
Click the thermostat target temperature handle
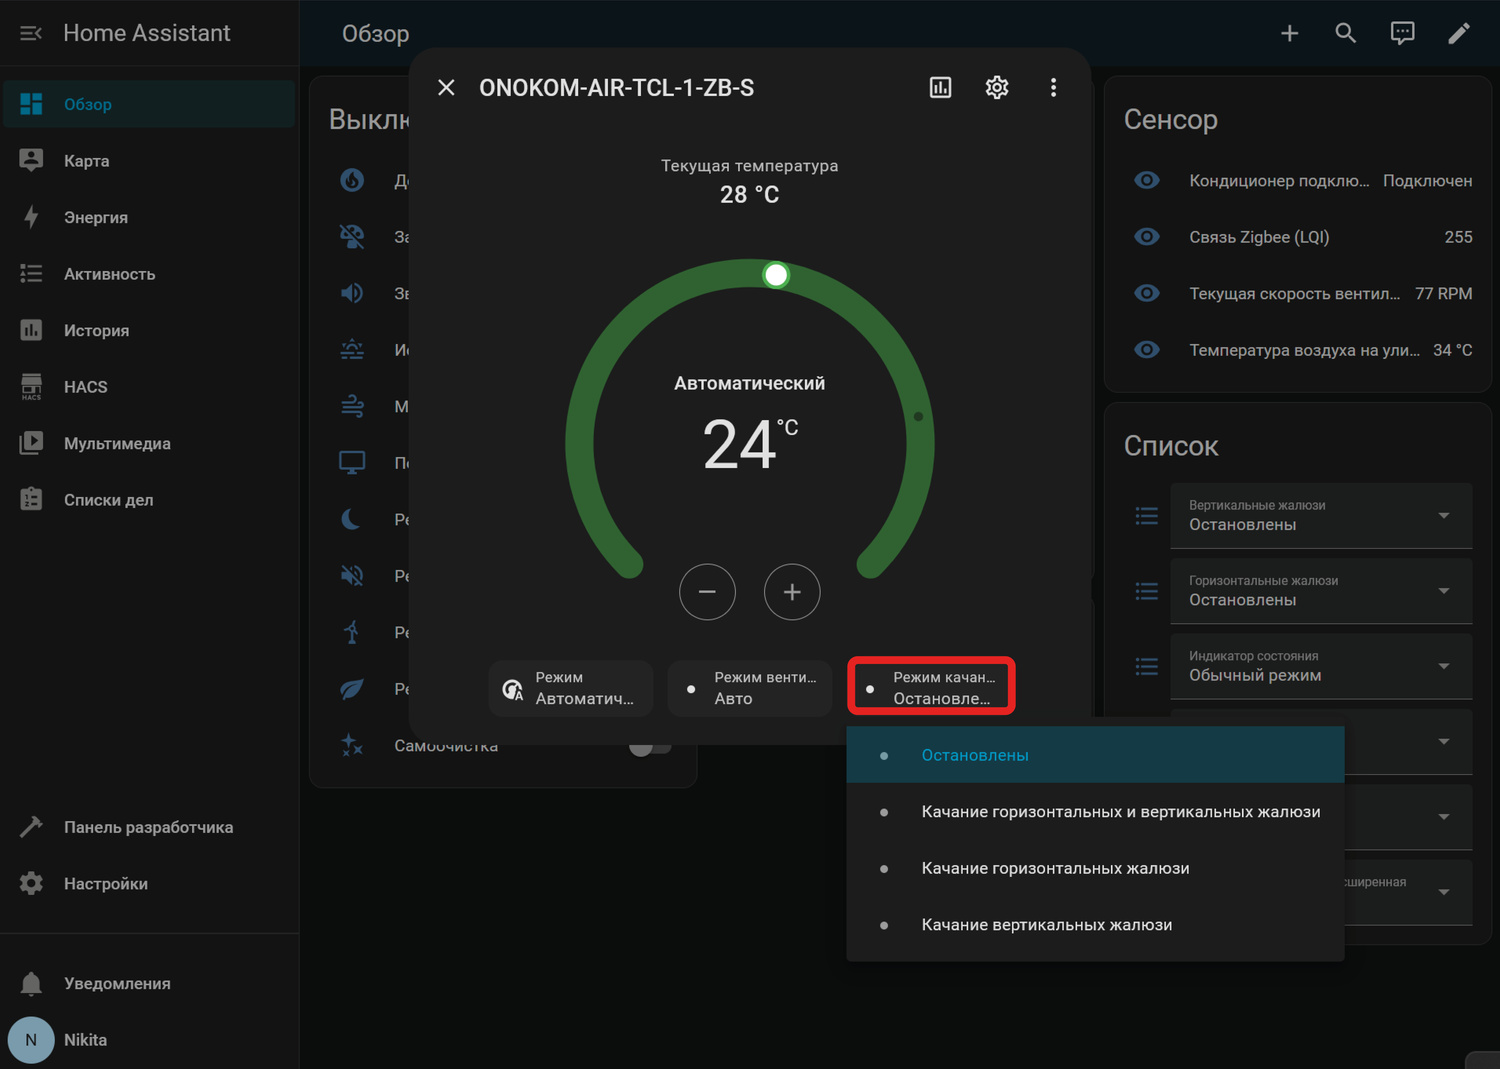776,275
